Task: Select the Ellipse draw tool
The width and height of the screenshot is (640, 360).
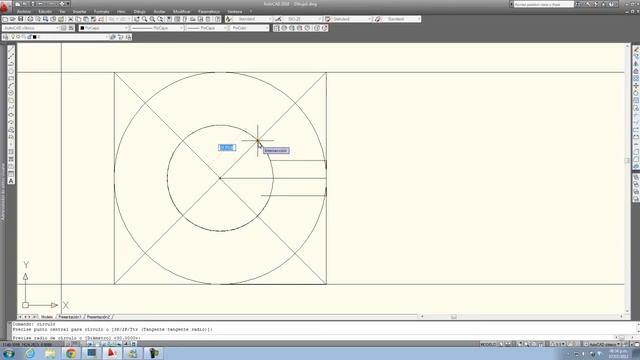Action: coord(11,115)
